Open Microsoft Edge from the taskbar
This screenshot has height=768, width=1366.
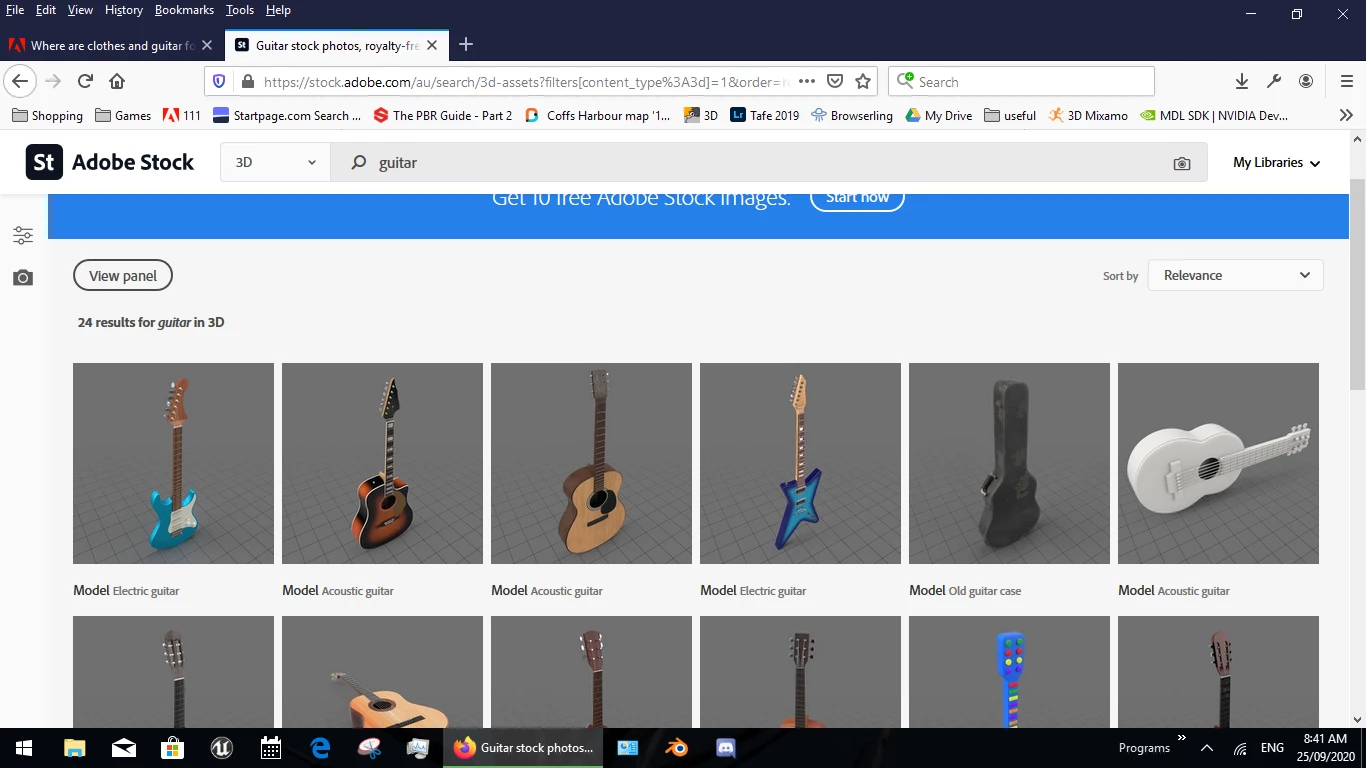click(x=320, y=747)
